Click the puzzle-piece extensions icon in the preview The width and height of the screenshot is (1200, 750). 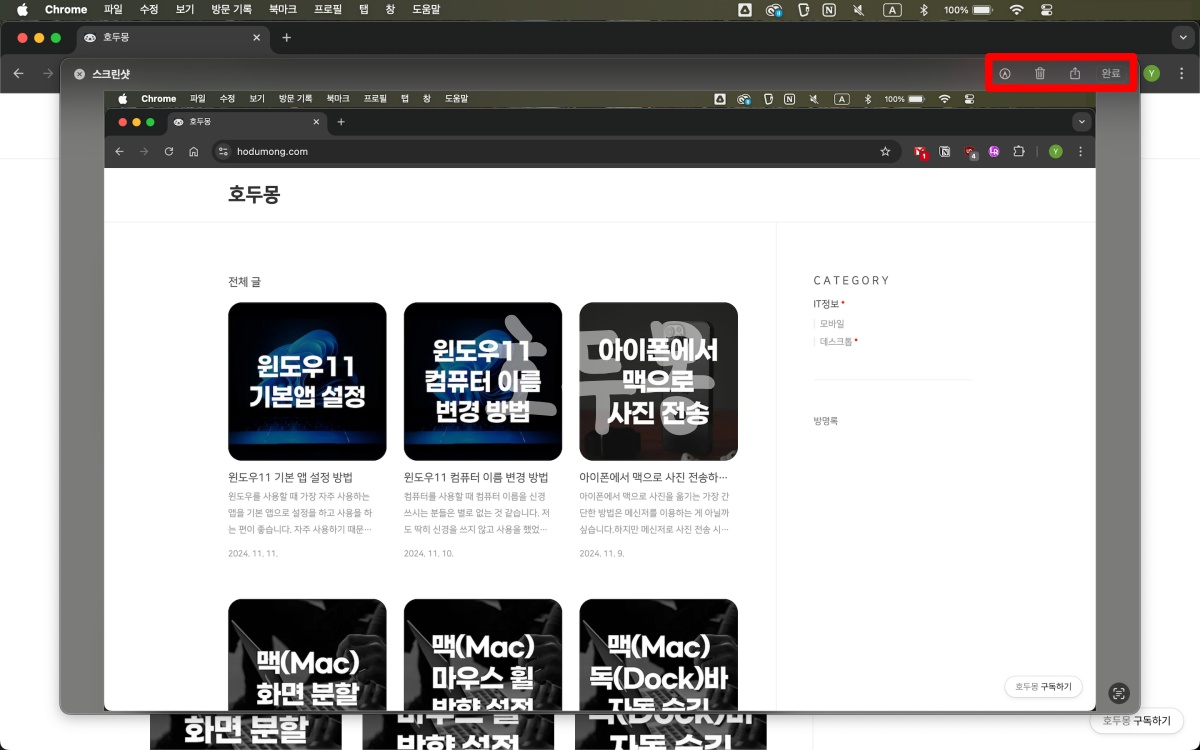[1019, 152]
